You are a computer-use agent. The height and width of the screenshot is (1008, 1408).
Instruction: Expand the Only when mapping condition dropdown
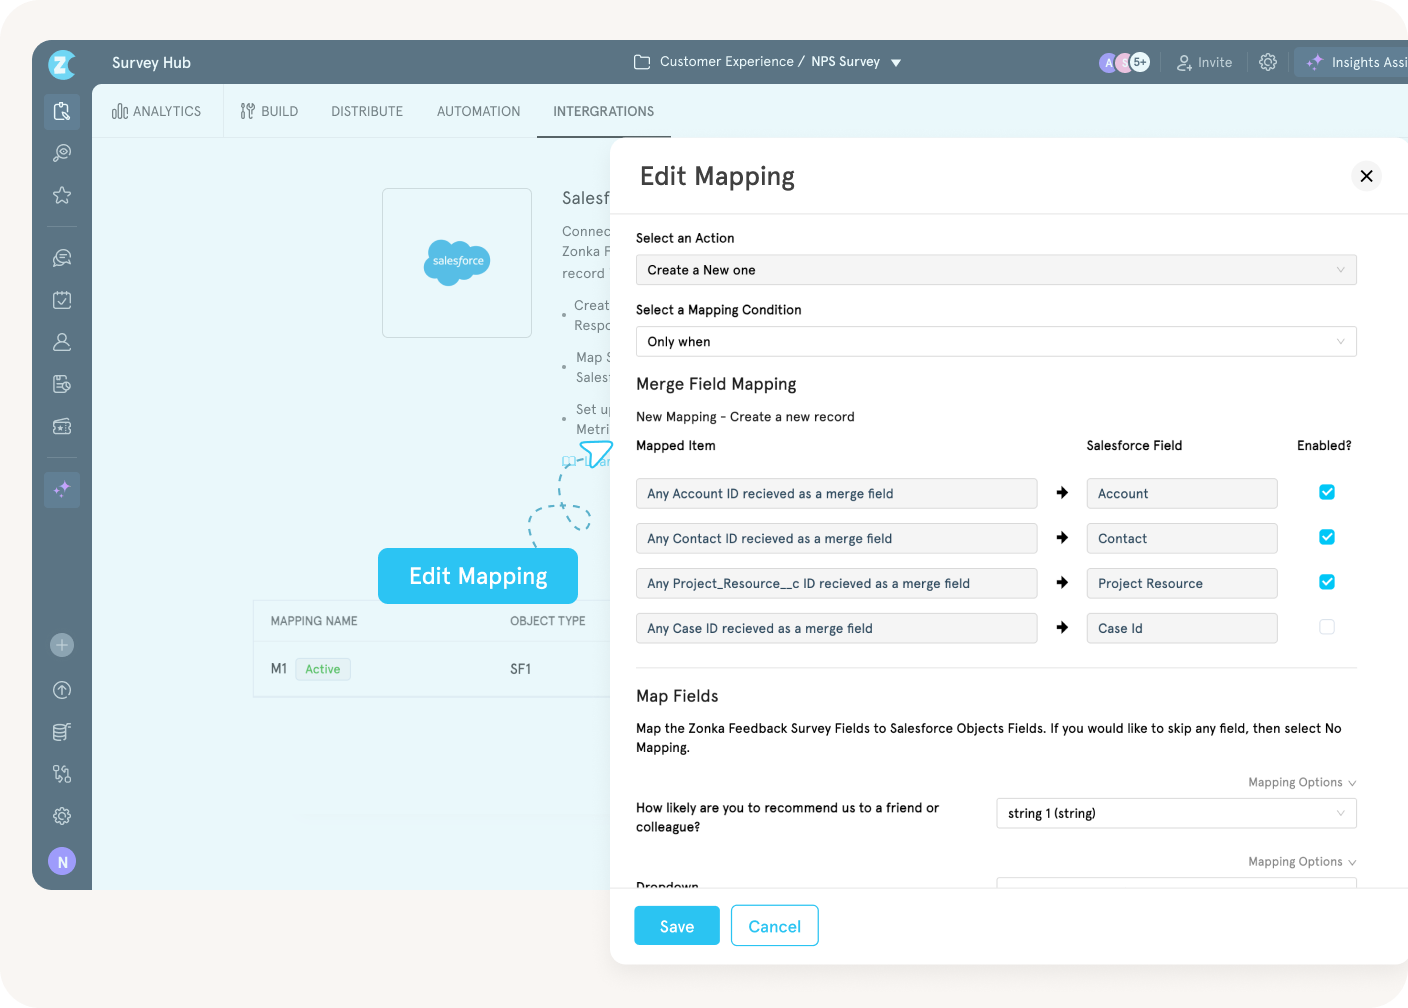pyautogui.click(x=996, y=341)
